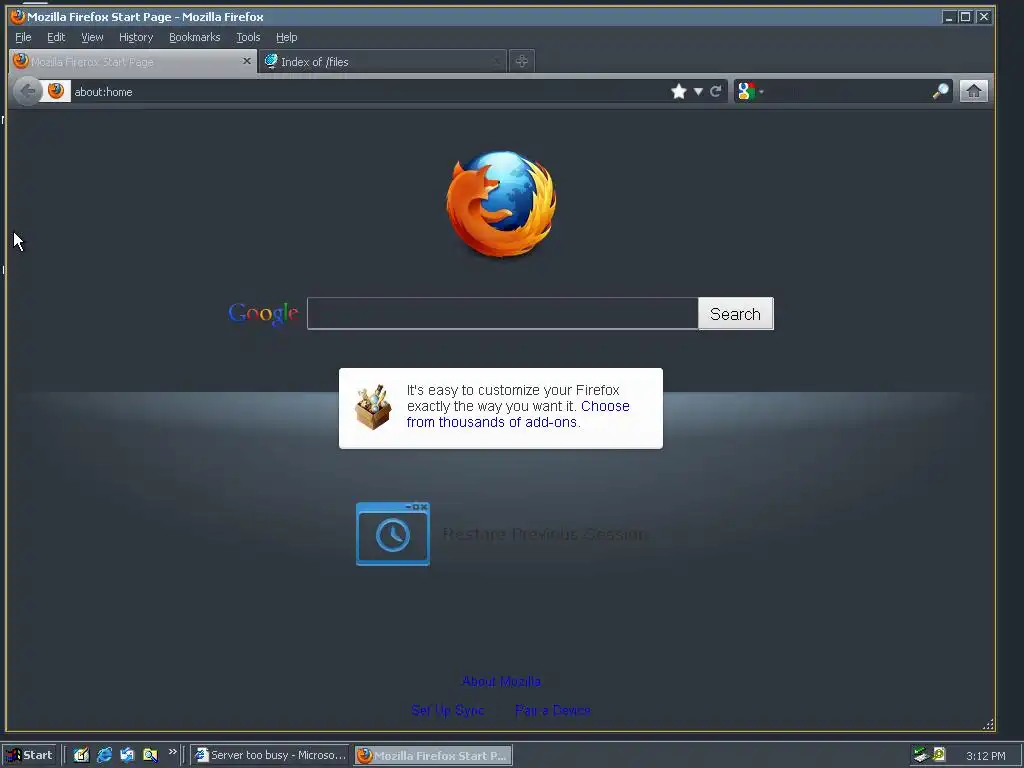Click the Firefox site identity icon in the address bar
This screenshot has width=1024, height=768.
point(56,91)
